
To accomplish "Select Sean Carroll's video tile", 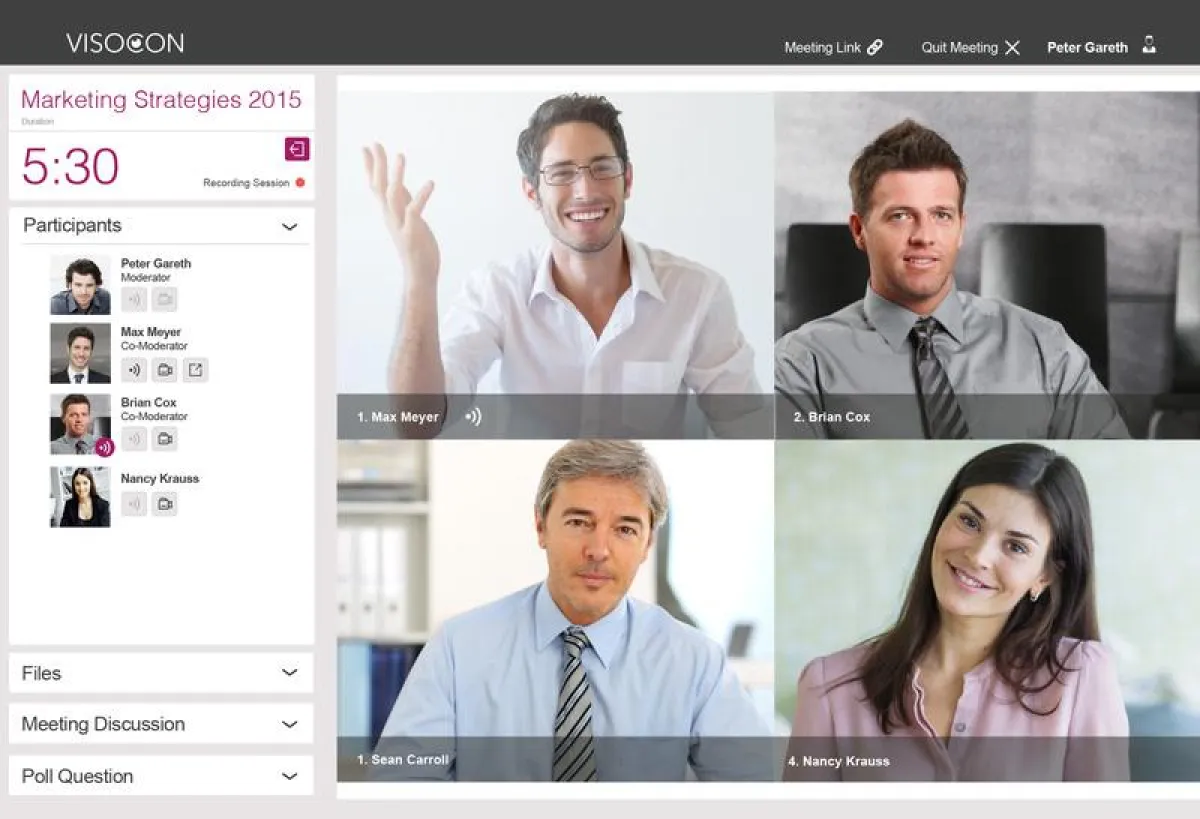I will click(555, 610).
